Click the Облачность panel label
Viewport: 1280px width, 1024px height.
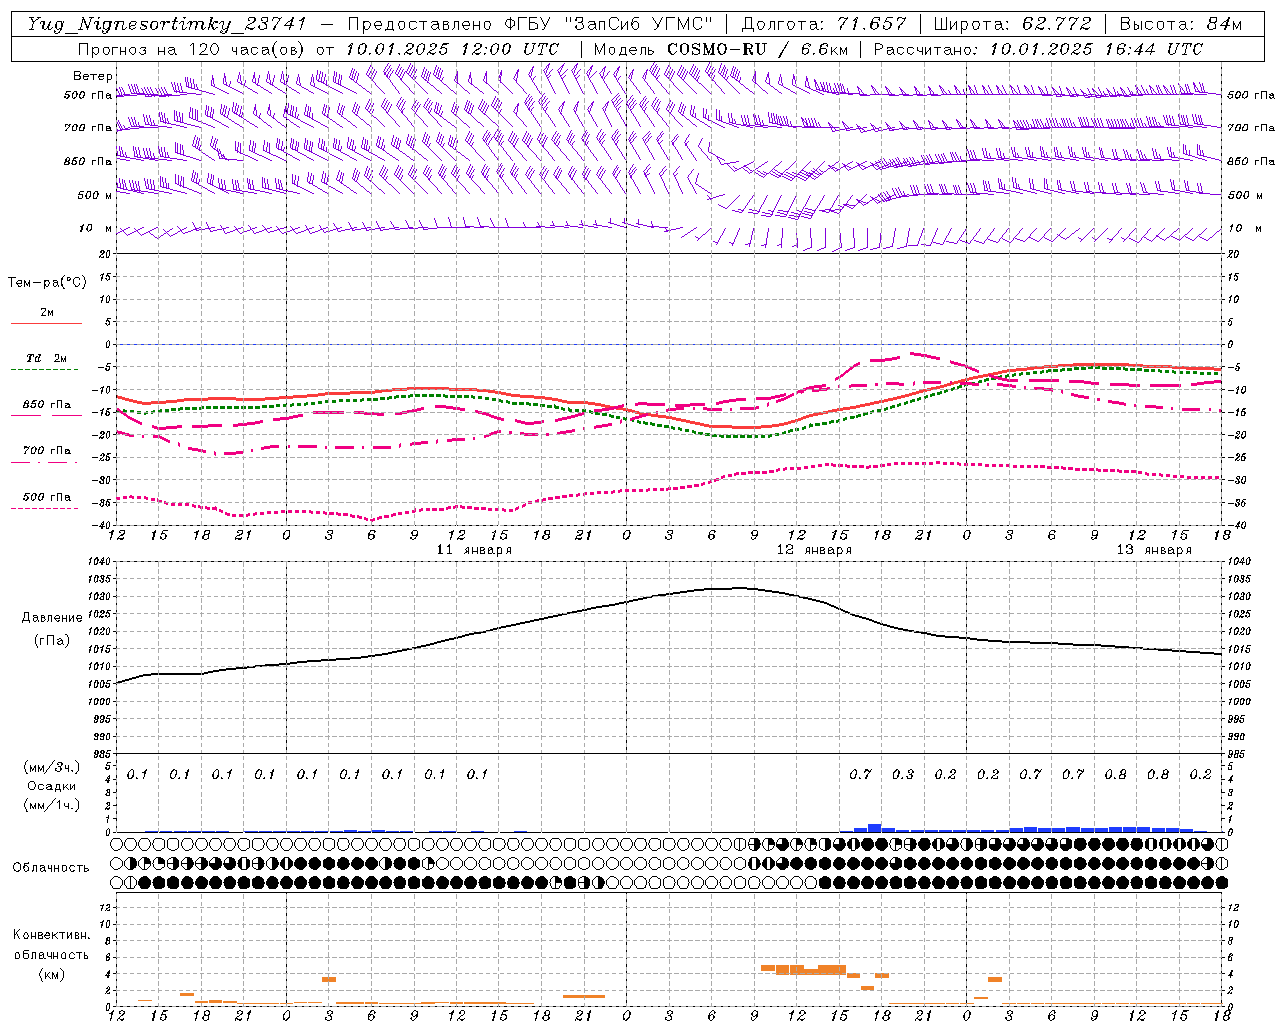51,868
